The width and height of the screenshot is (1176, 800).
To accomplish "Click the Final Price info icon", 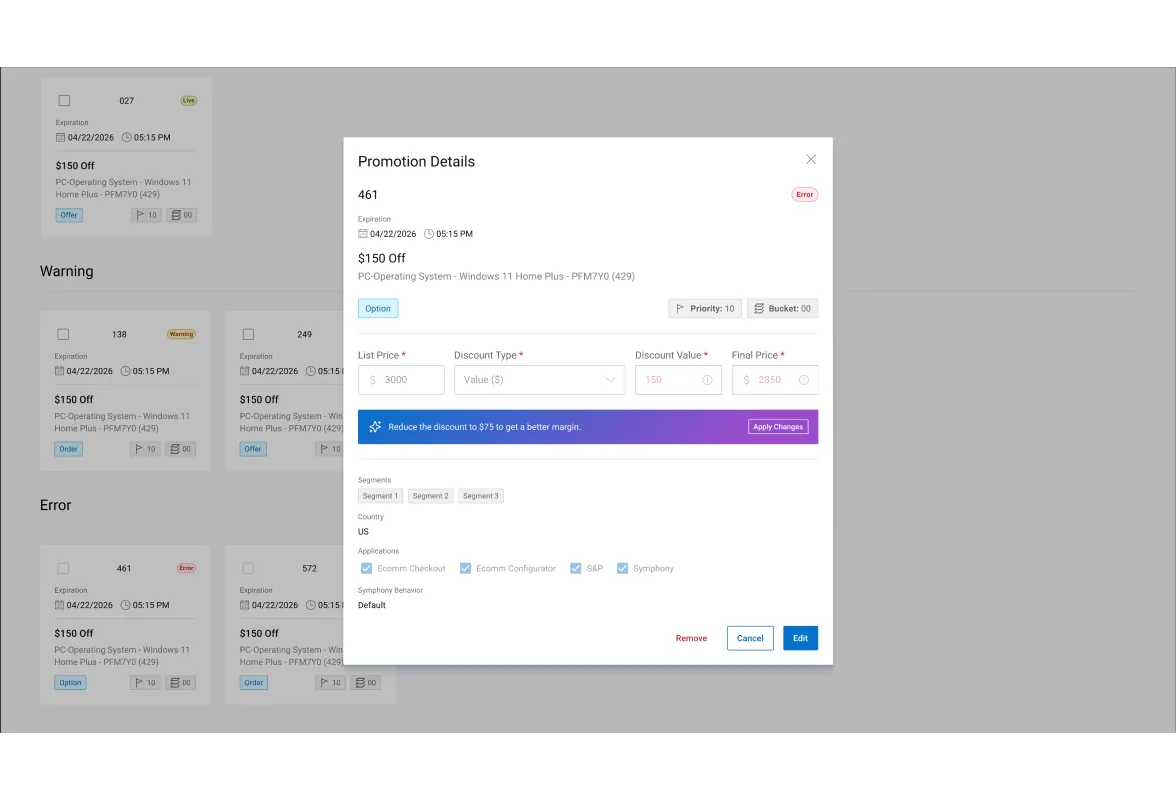I will click(804, 380).
